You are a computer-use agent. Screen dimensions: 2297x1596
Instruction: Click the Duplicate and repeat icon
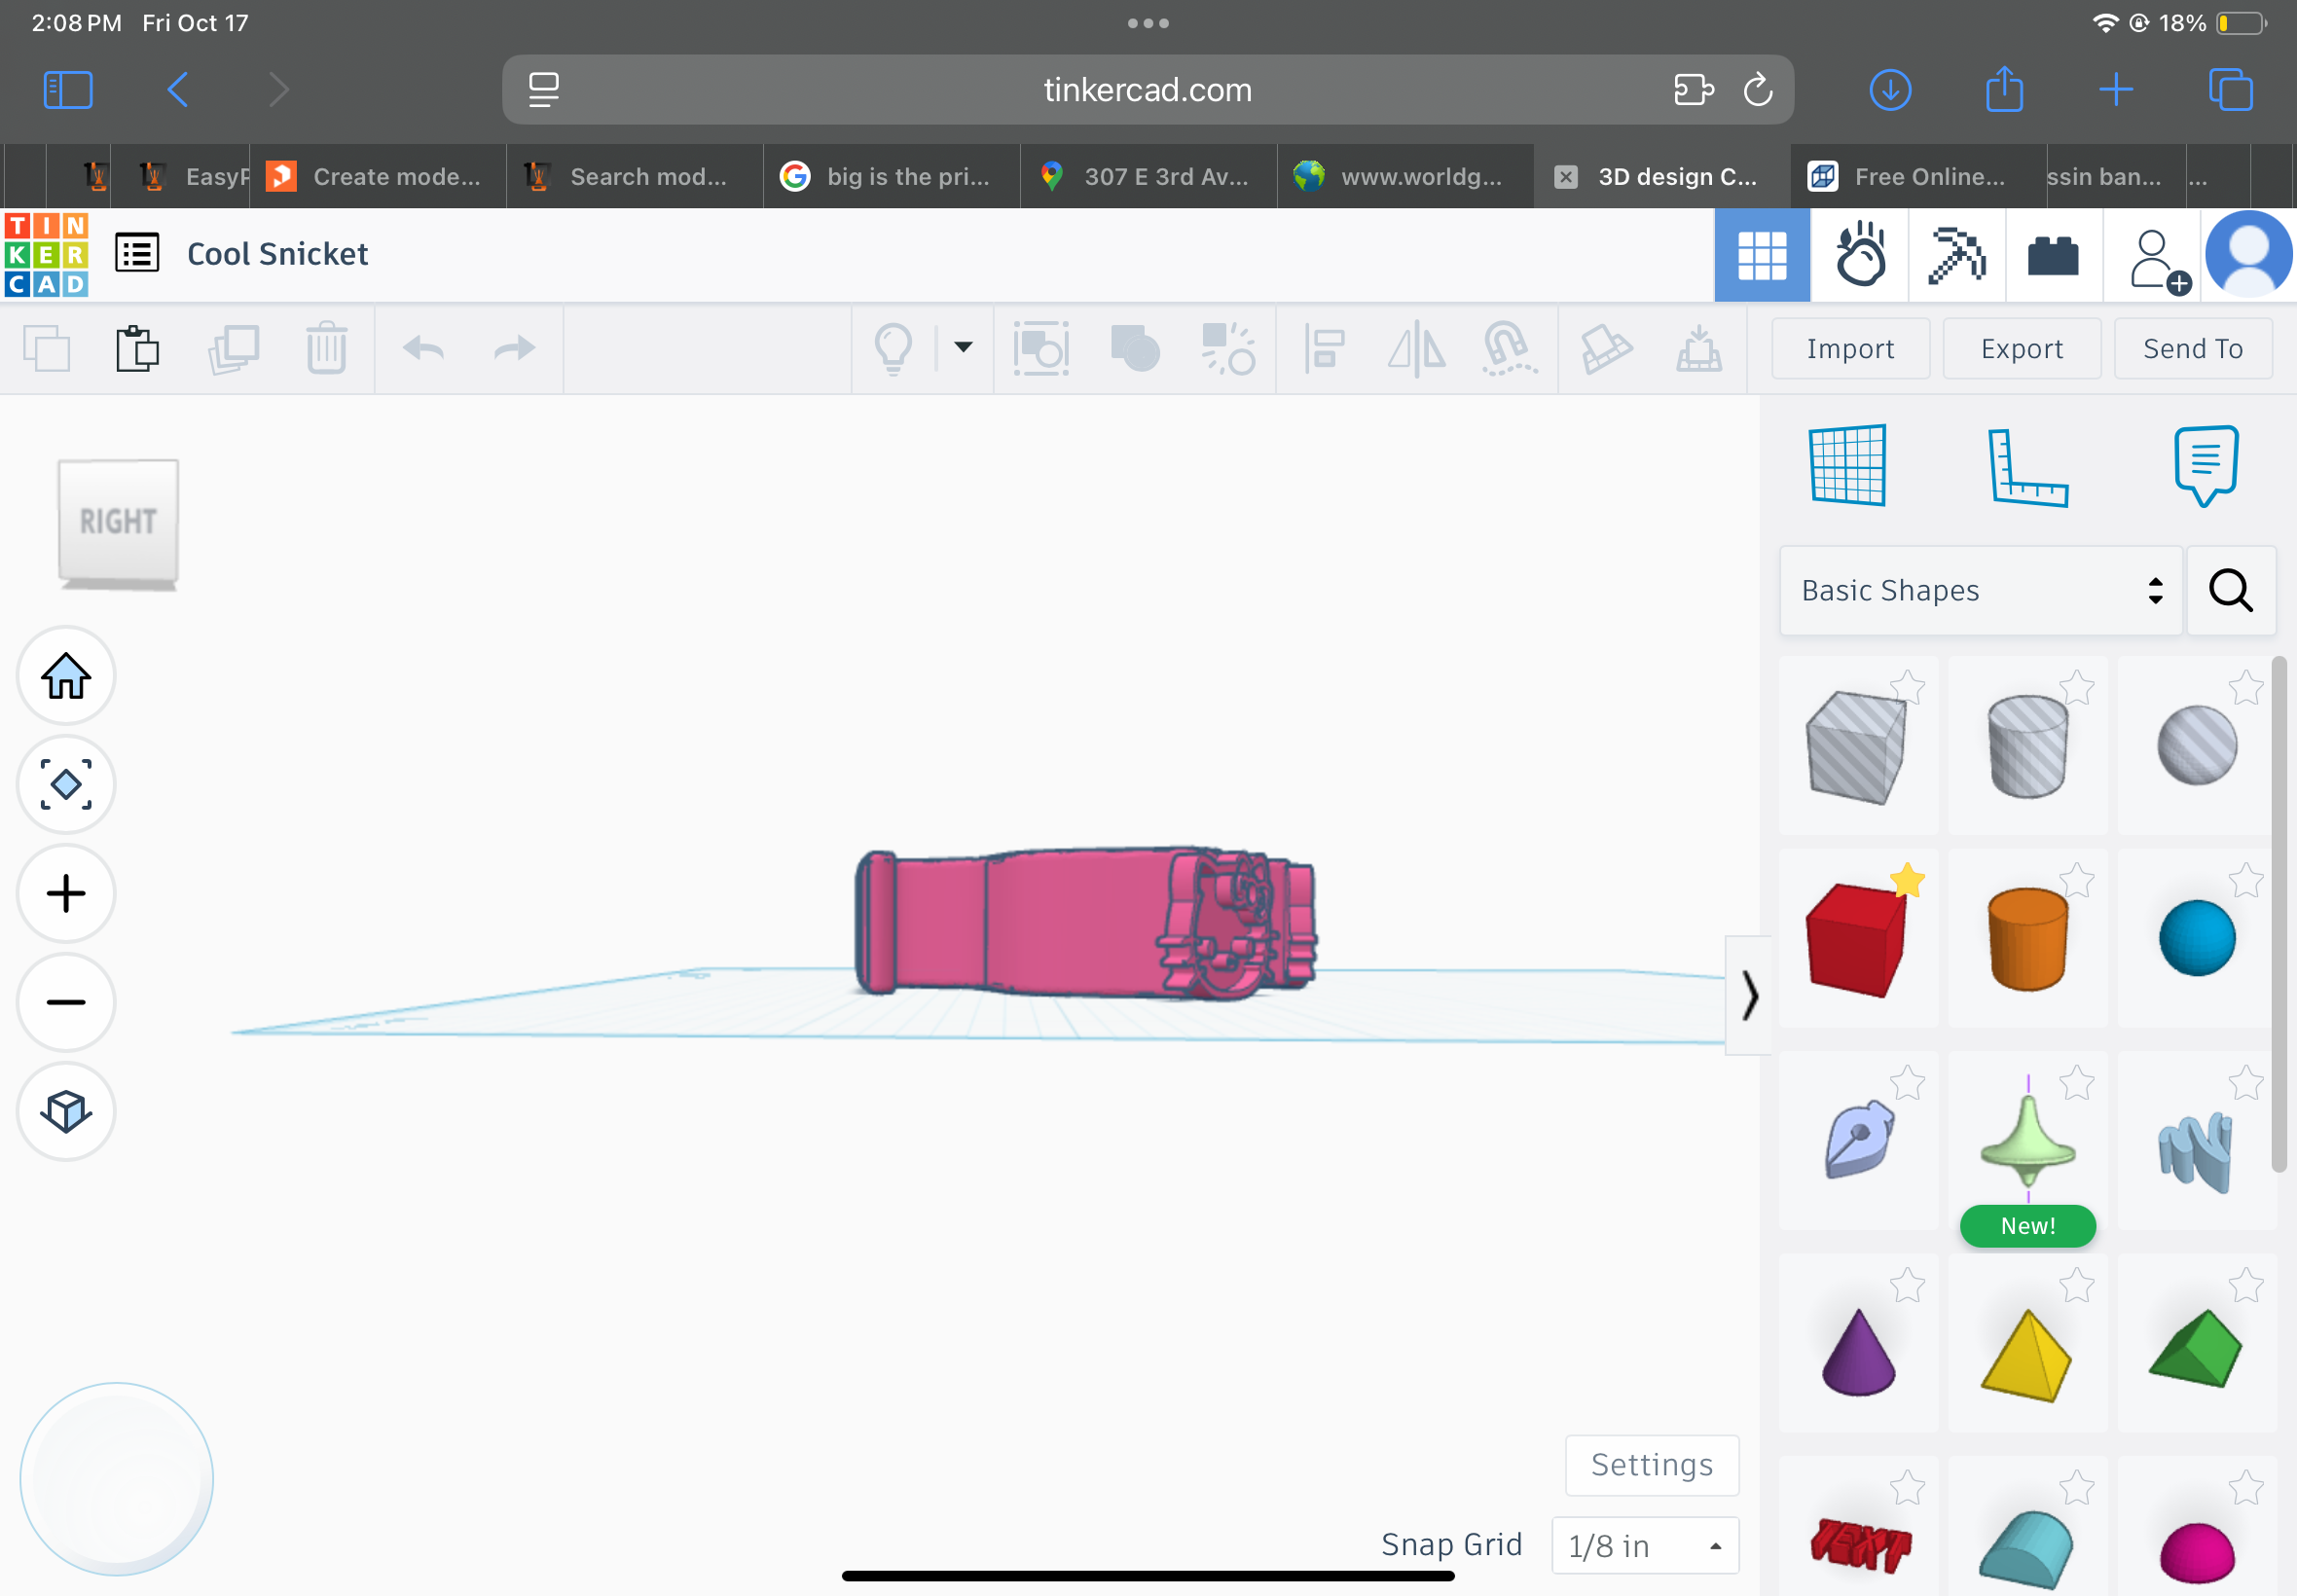(233, 349)
